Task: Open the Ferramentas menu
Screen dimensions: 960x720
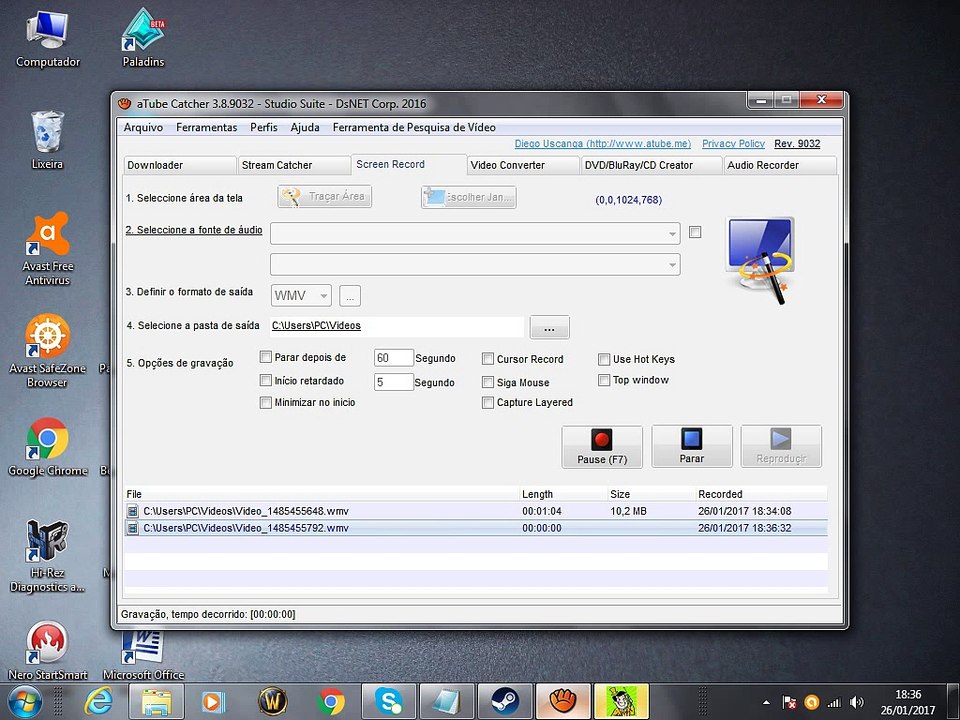Action: [206, 127]
